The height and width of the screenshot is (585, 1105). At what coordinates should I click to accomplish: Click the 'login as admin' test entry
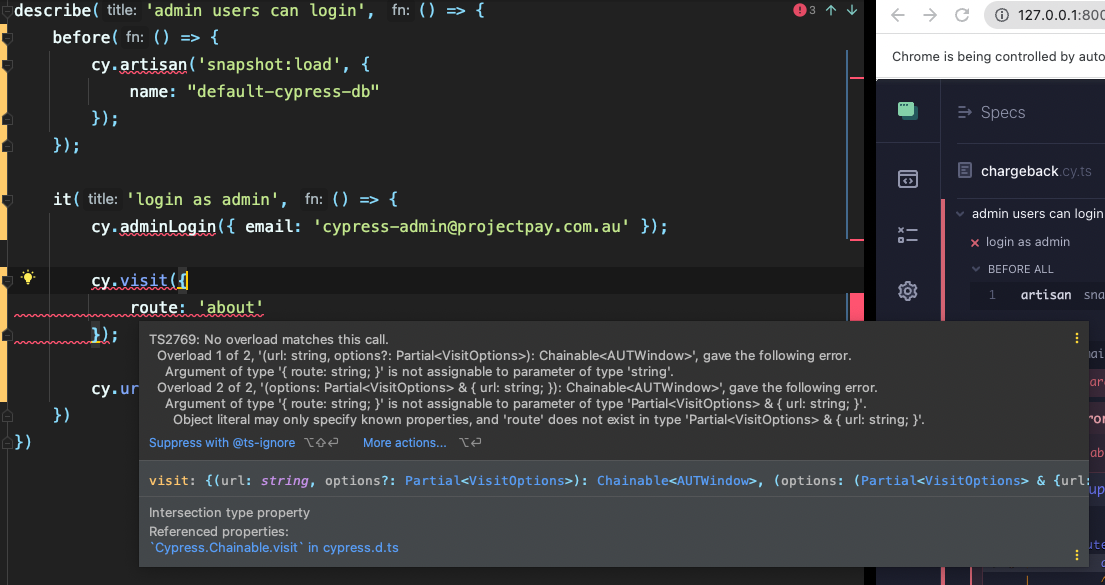pos(1027,242)
